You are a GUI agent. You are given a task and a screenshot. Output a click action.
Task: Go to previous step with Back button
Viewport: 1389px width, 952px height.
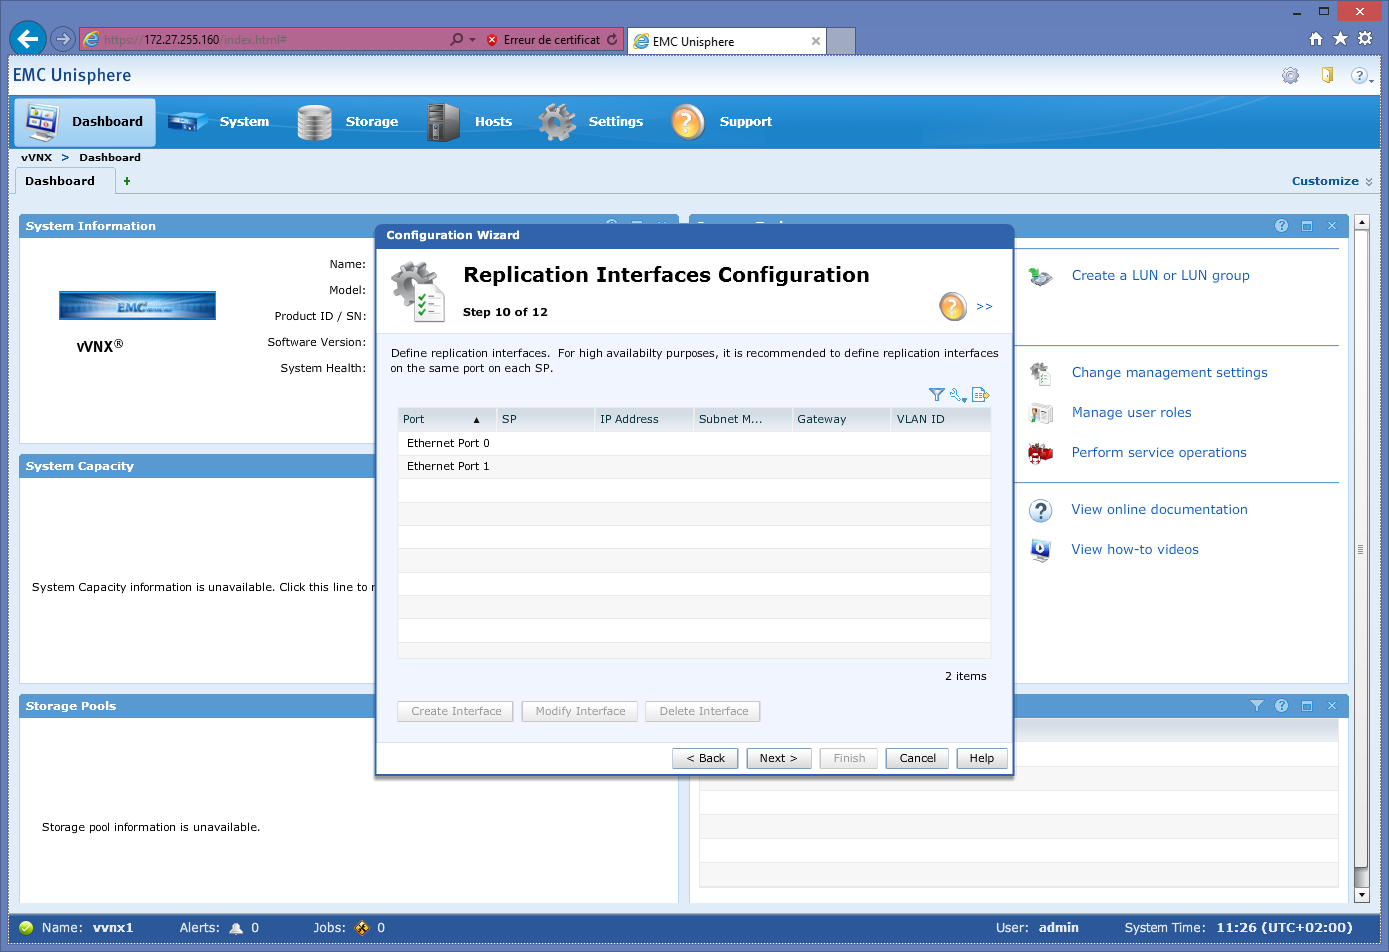point(706,758)
